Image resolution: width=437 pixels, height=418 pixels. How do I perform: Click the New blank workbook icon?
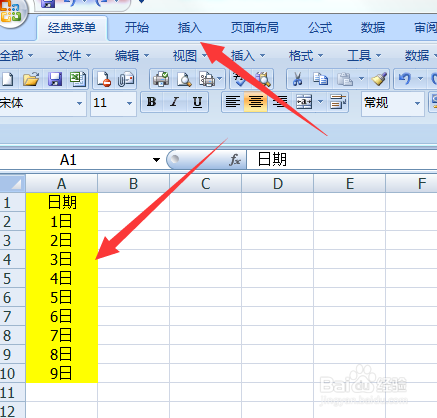7,79
